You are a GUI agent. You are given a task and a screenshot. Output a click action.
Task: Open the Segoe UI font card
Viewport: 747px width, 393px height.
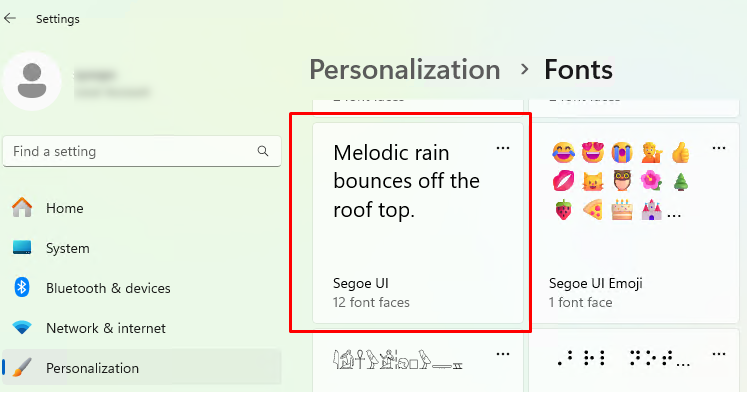418,223
